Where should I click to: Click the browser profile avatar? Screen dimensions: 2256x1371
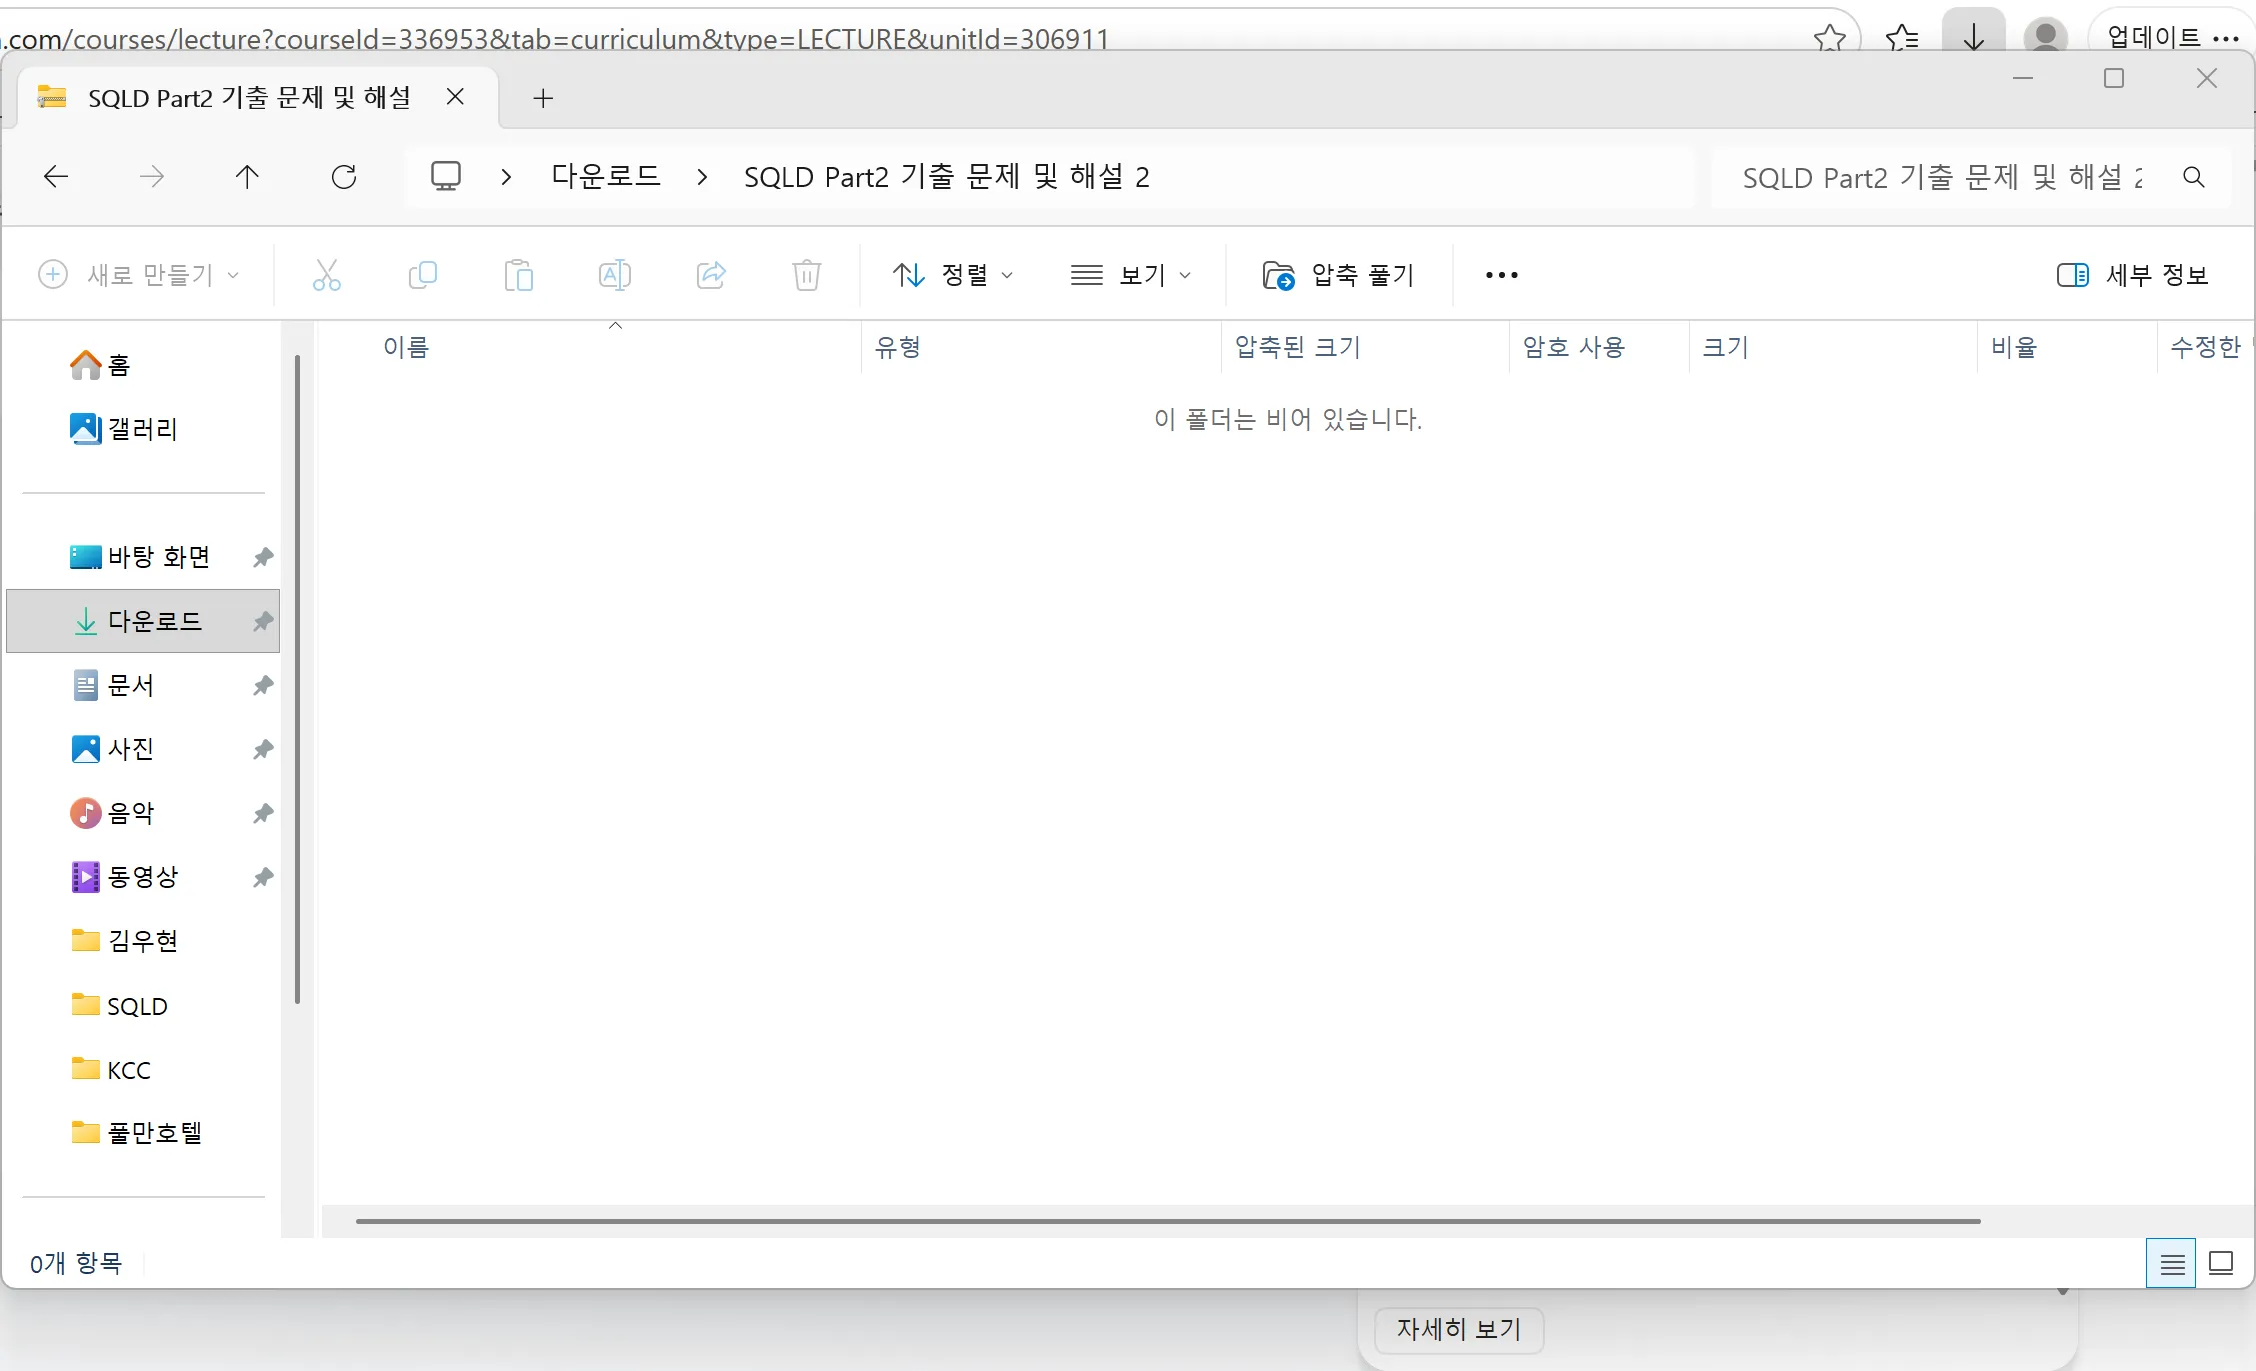click(x=2045, y=36)
